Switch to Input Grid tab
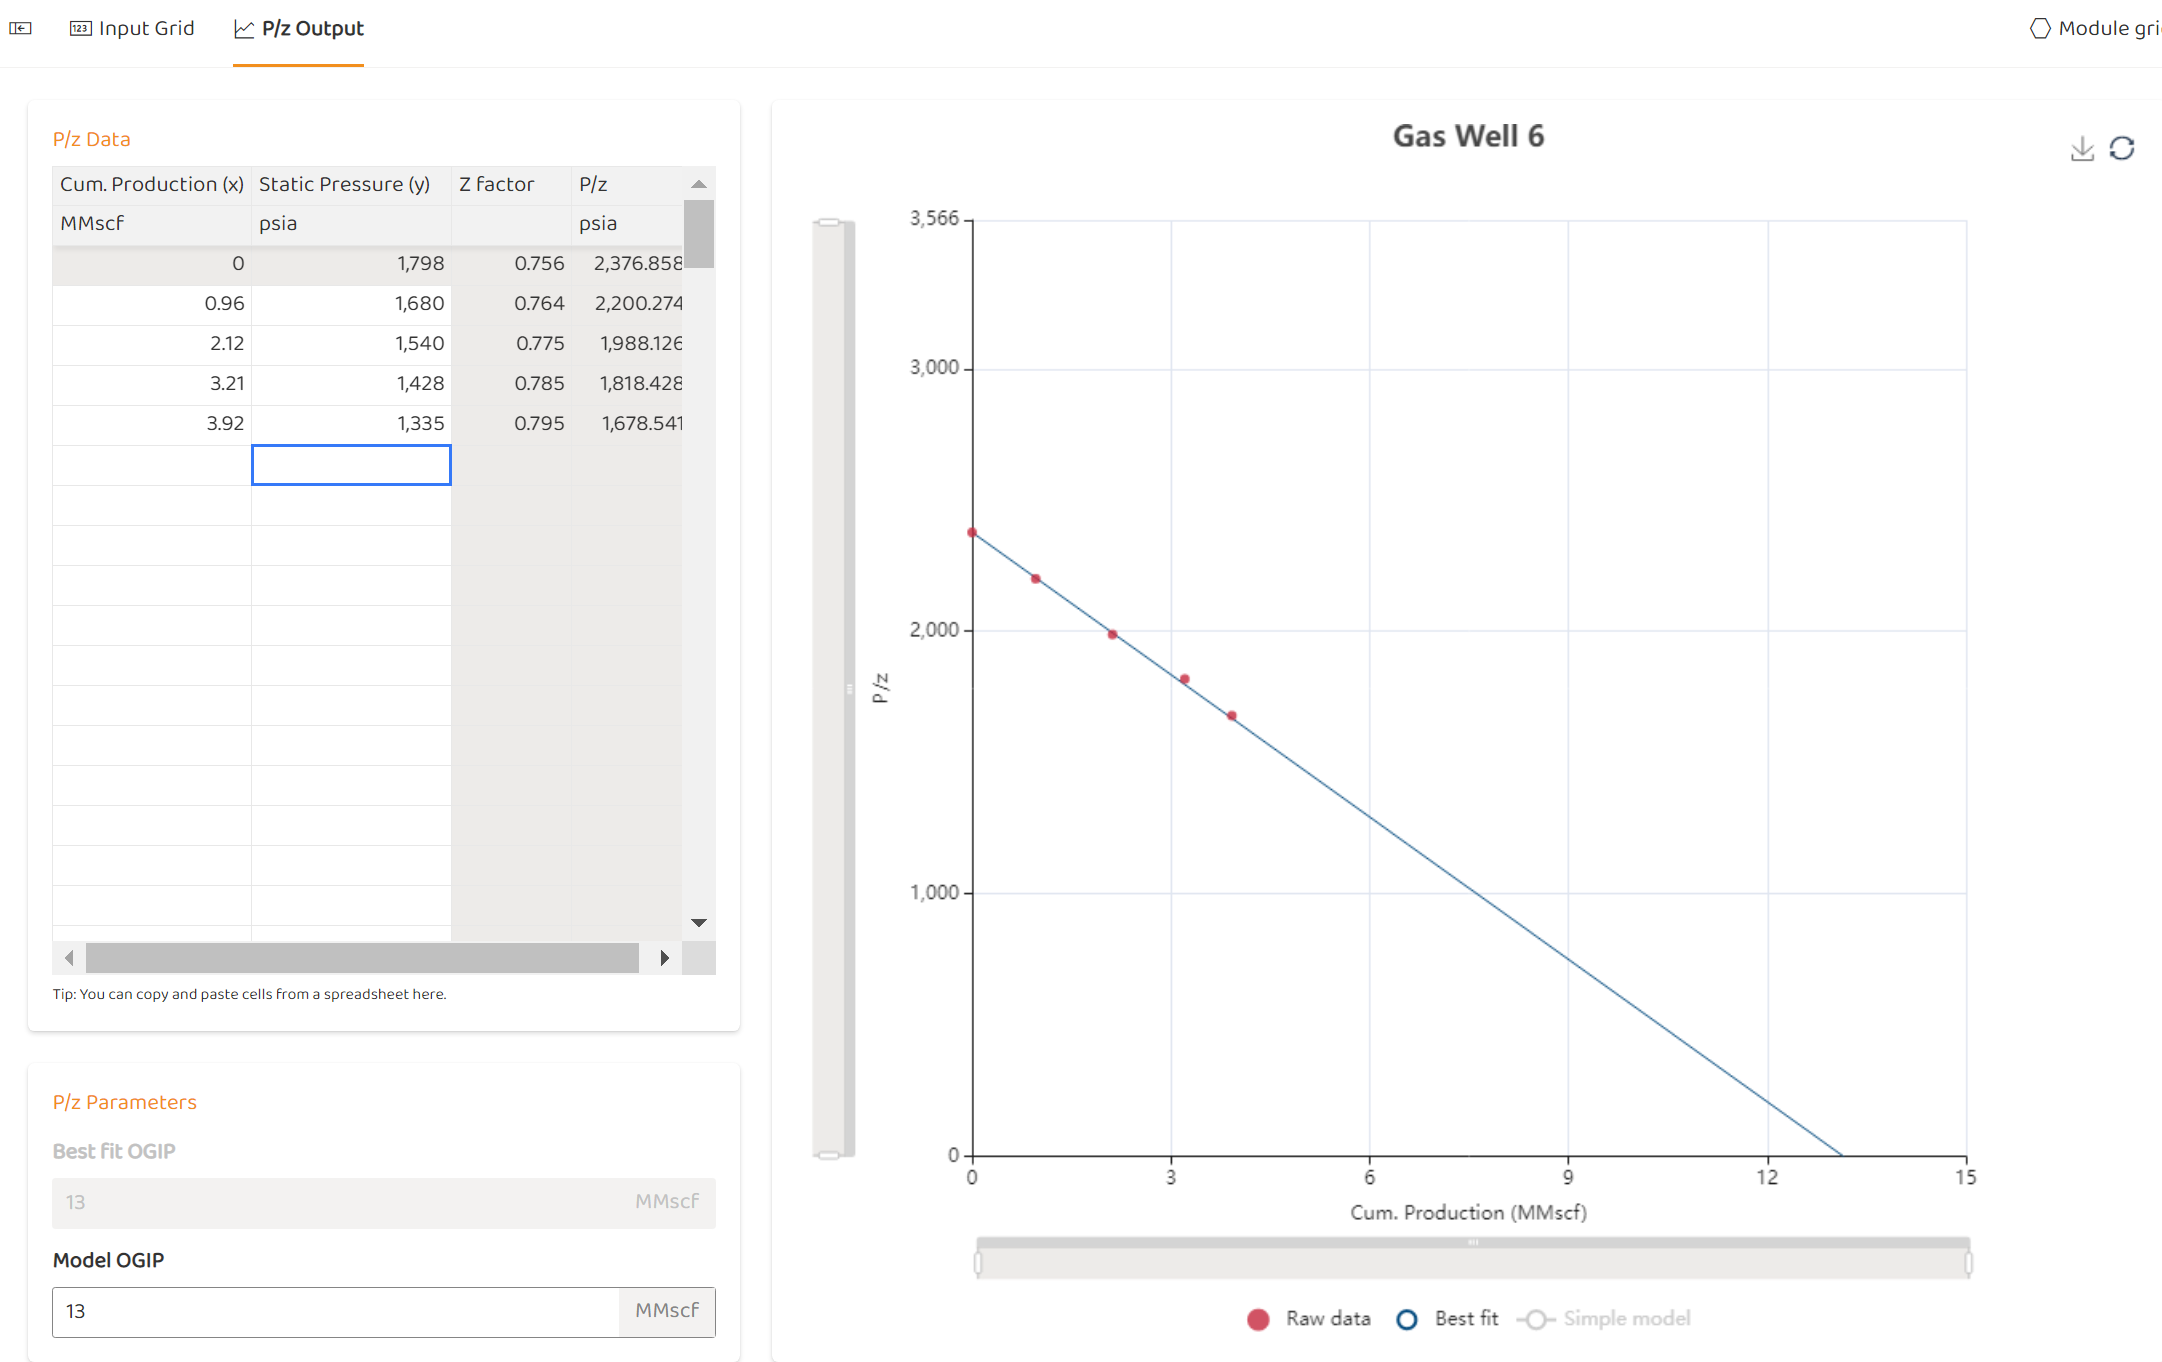Viewport: 2162px width, 1362px height. point(146,28)
